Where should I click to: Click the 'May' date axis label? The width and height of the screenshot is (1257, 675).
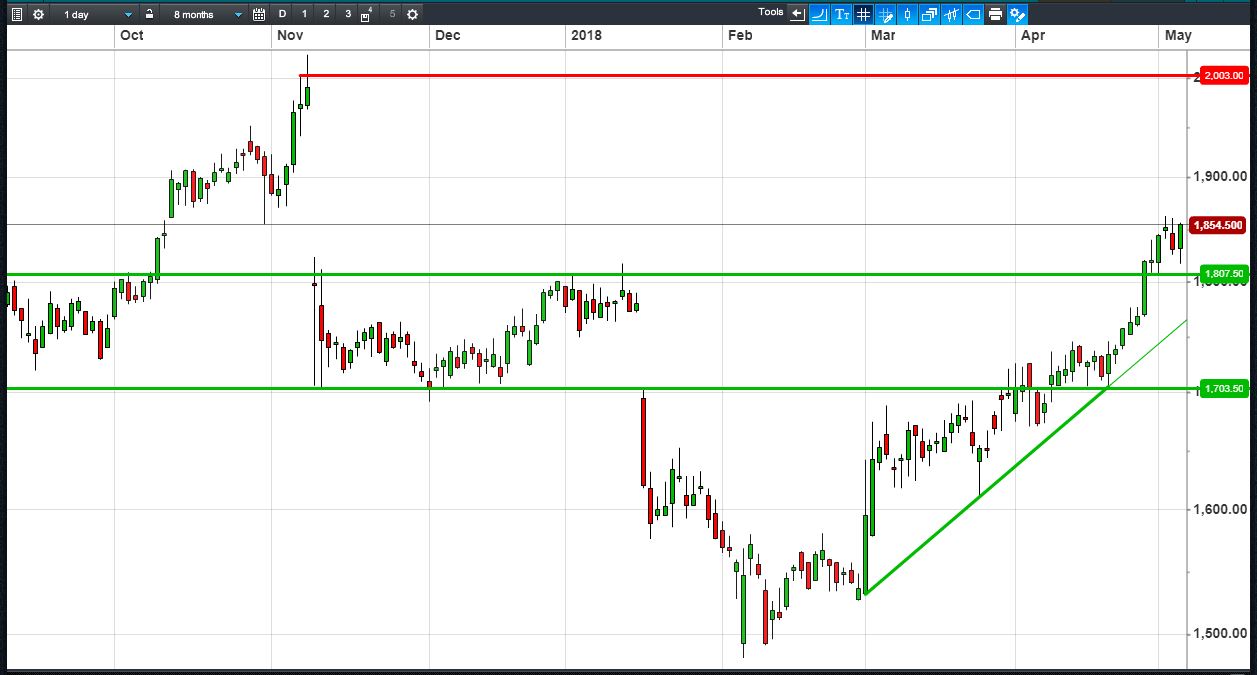pyautogui.click(x=1178, y=36)
